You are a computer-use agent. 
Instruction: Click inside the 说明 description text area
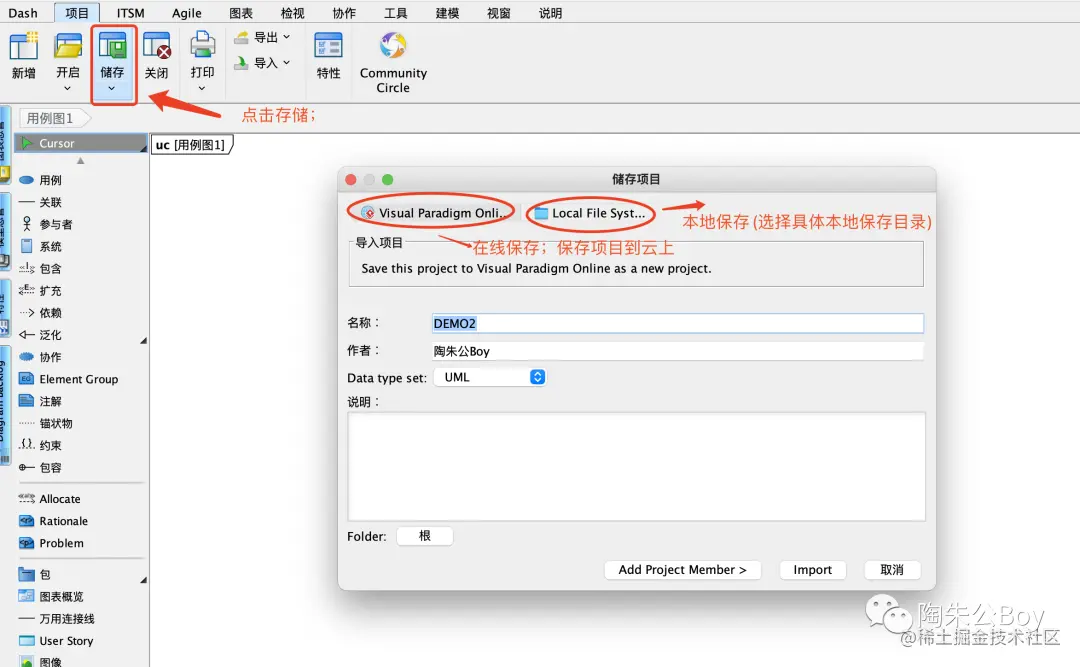point(636,466)
